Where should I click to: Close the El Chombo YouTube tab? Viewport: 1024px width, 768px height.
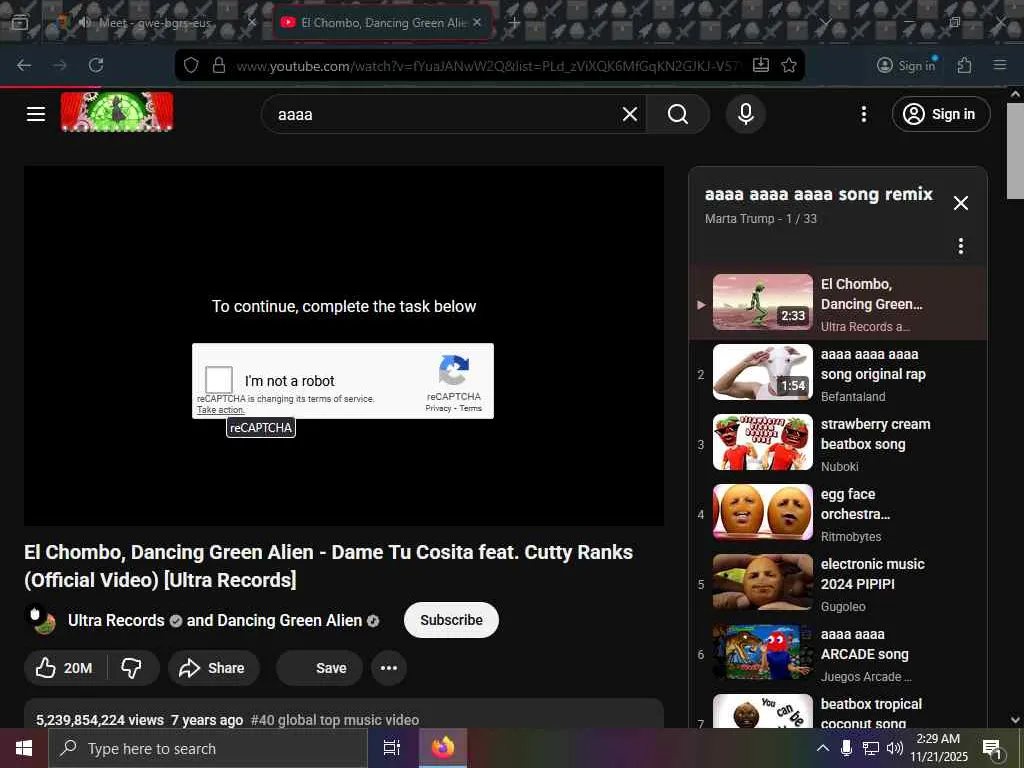[477, 23]
